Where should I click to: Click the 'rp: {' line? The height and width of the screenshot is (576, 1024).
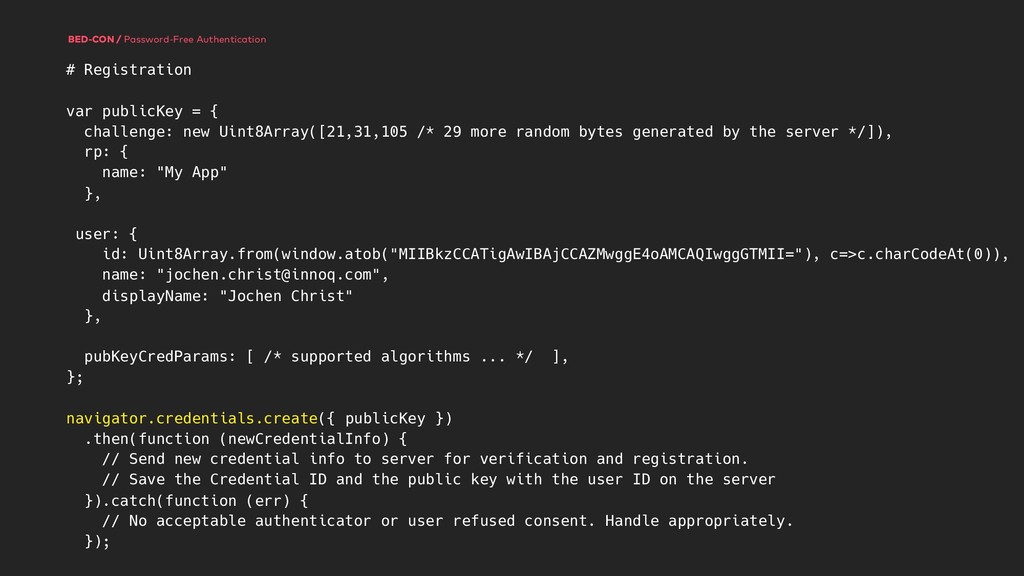106,152
